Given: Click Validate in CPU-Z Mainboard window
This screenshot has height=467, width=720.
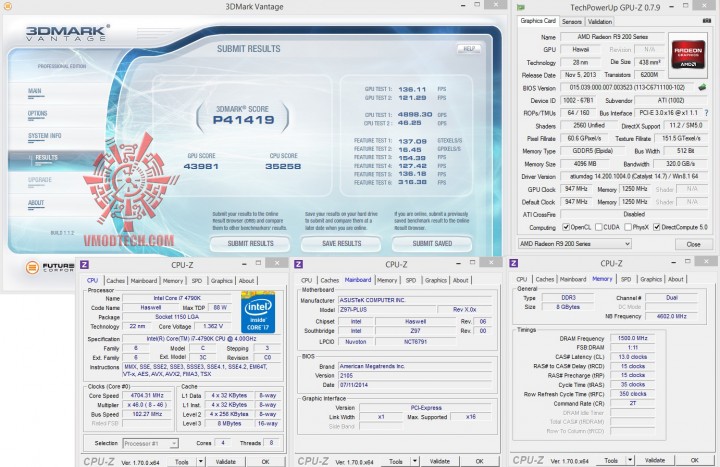Looking at the screenshot, I should pyautogui.click(x=439, y=461).
